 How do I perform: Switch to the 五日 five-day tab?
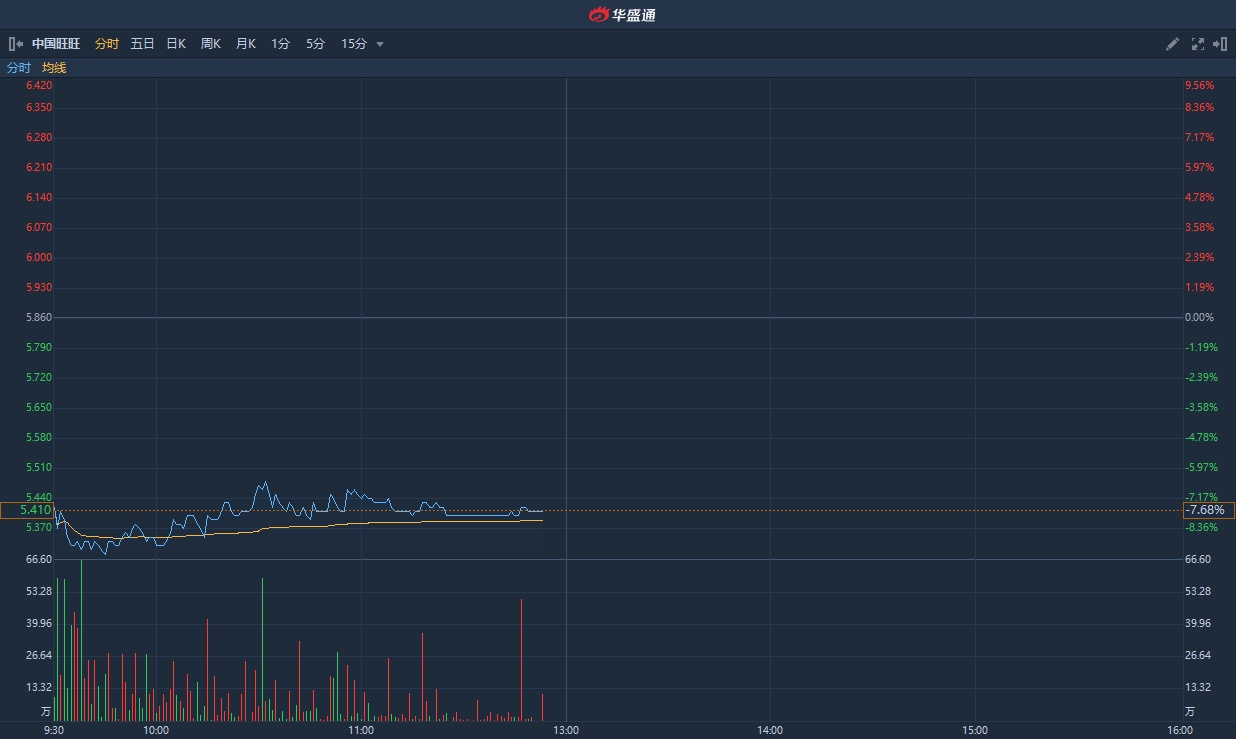pyautogui.click(x=142, y=44)
